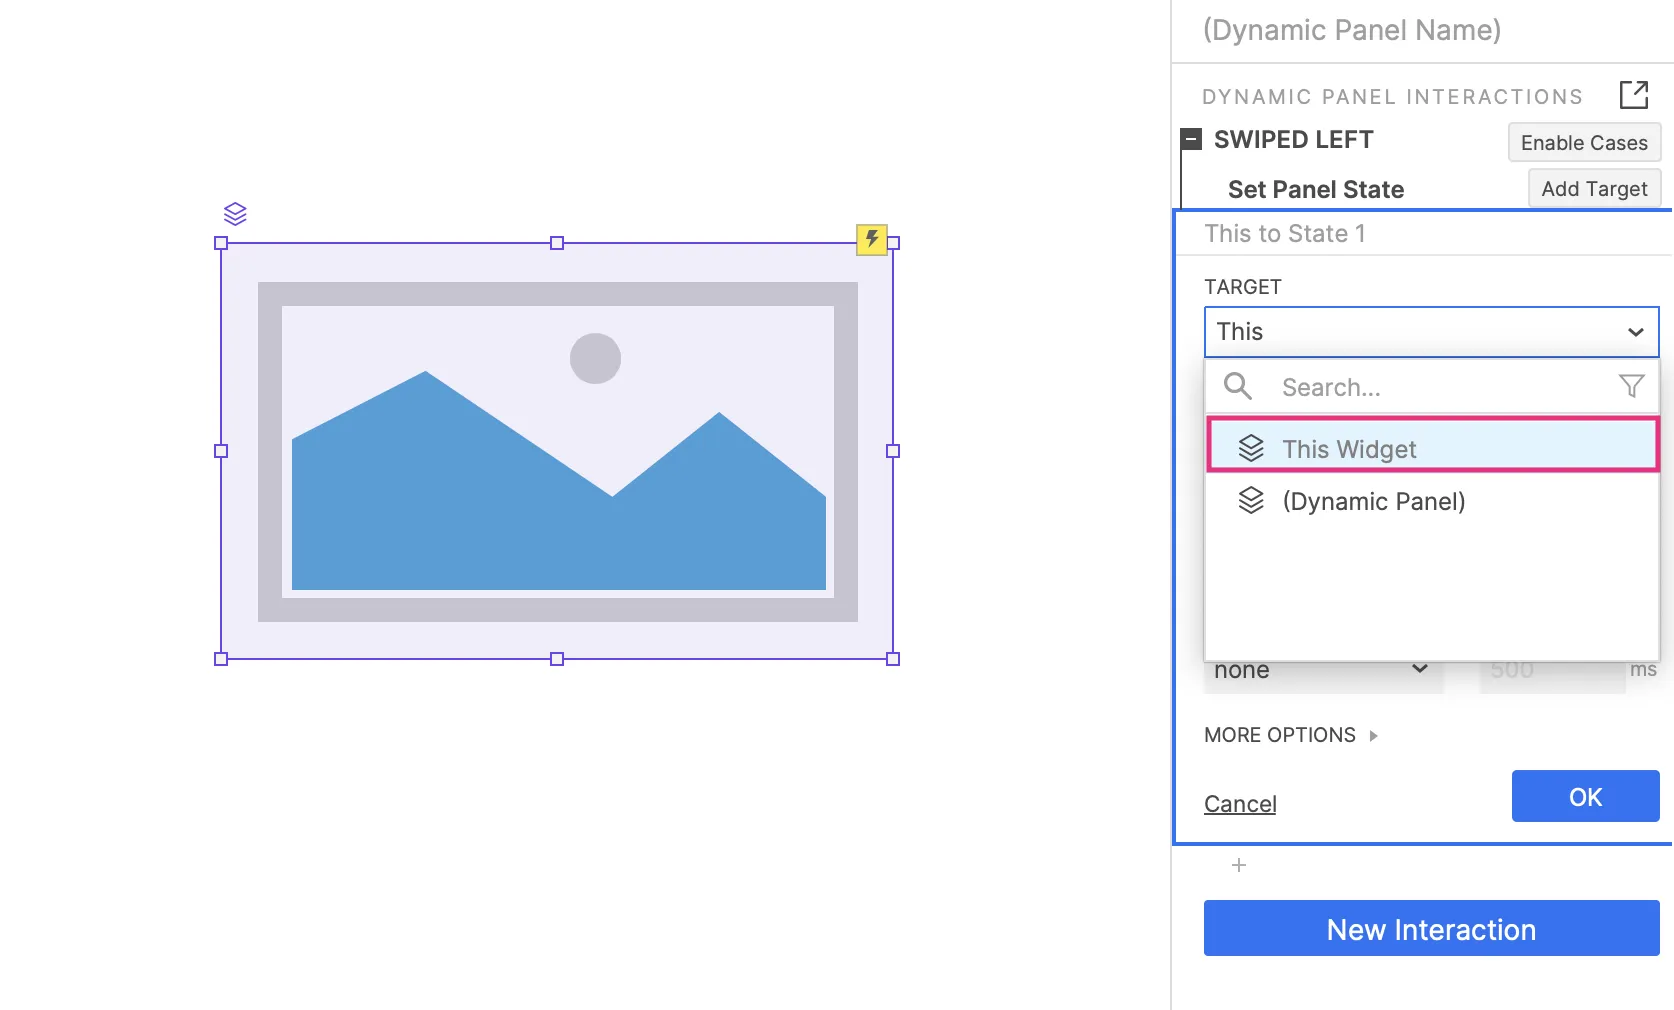Collapse the SWIPED LEFT event

pyautogui.click(x=1191, y=140)
